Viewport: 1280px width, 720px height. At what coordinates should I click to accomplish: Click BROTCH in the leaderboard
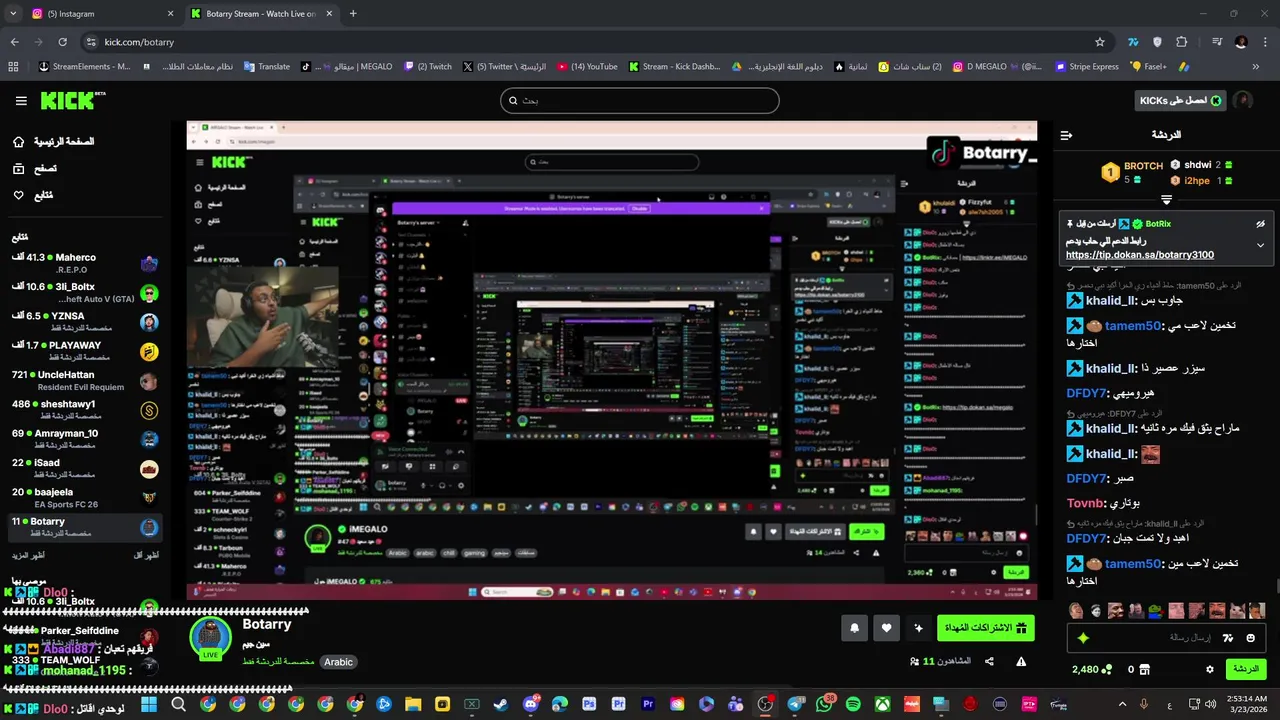click(x=1143, y=166)
